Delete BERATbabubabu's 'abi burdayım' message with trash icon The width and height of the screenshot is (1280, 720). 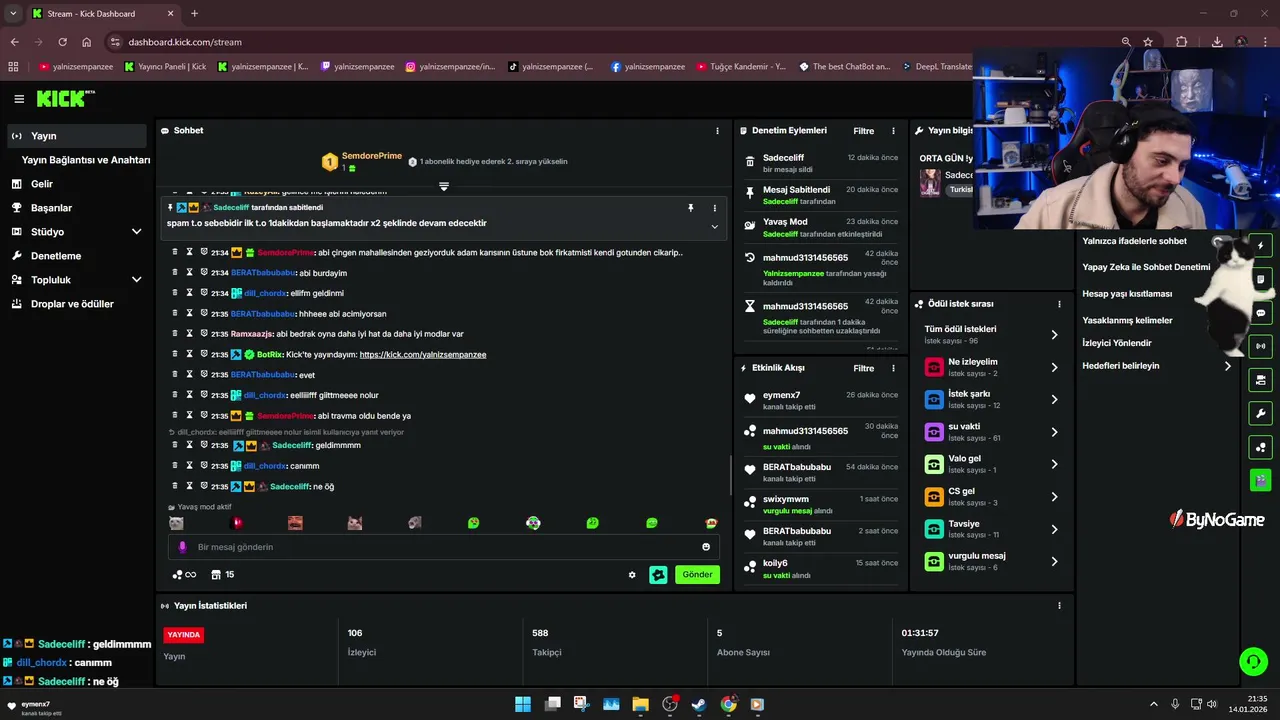[x=175, y=273]
